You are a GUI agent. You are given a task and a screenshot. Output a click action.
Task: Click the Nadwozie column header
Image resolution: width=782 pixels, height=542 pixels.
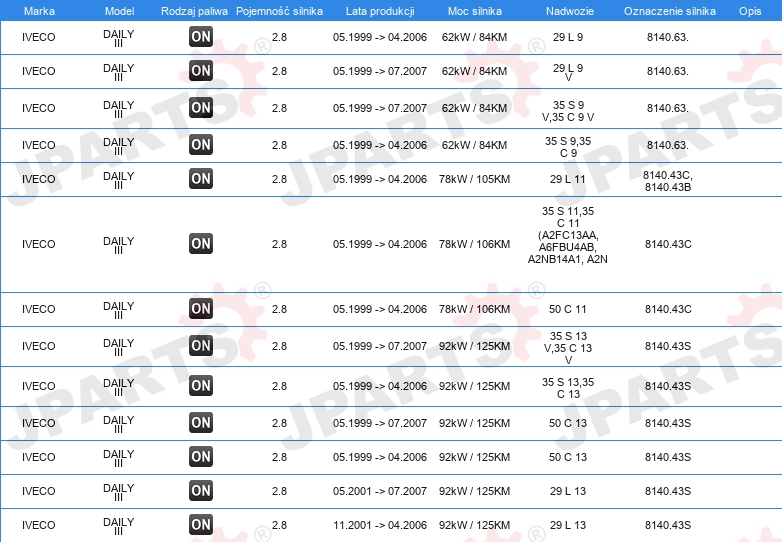pos(570,11)
